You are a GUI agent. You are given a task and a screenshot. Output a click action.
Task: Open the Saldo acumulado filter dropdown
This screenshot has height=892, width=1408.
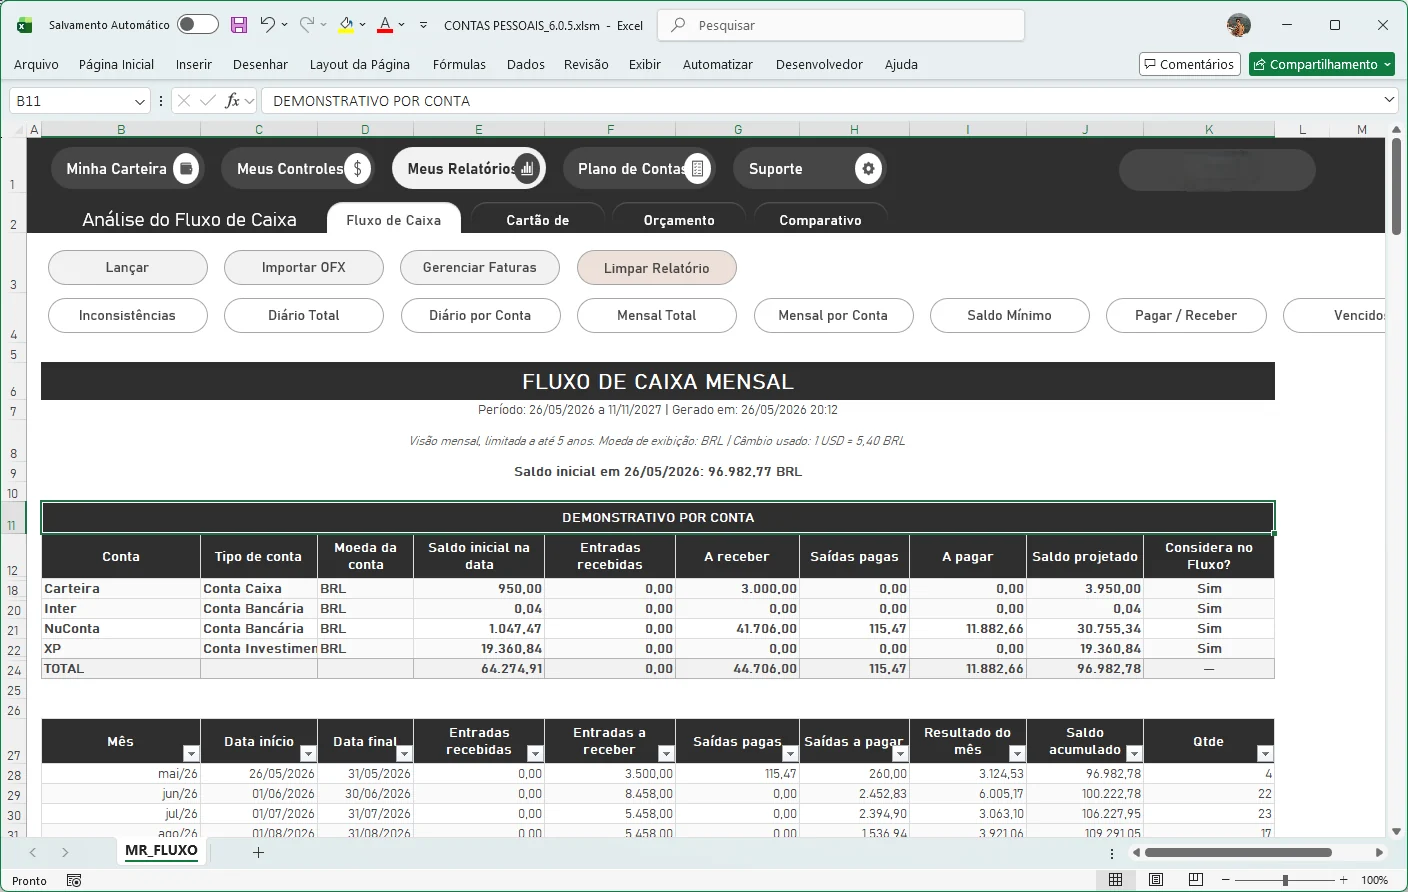coord(1134,754)
